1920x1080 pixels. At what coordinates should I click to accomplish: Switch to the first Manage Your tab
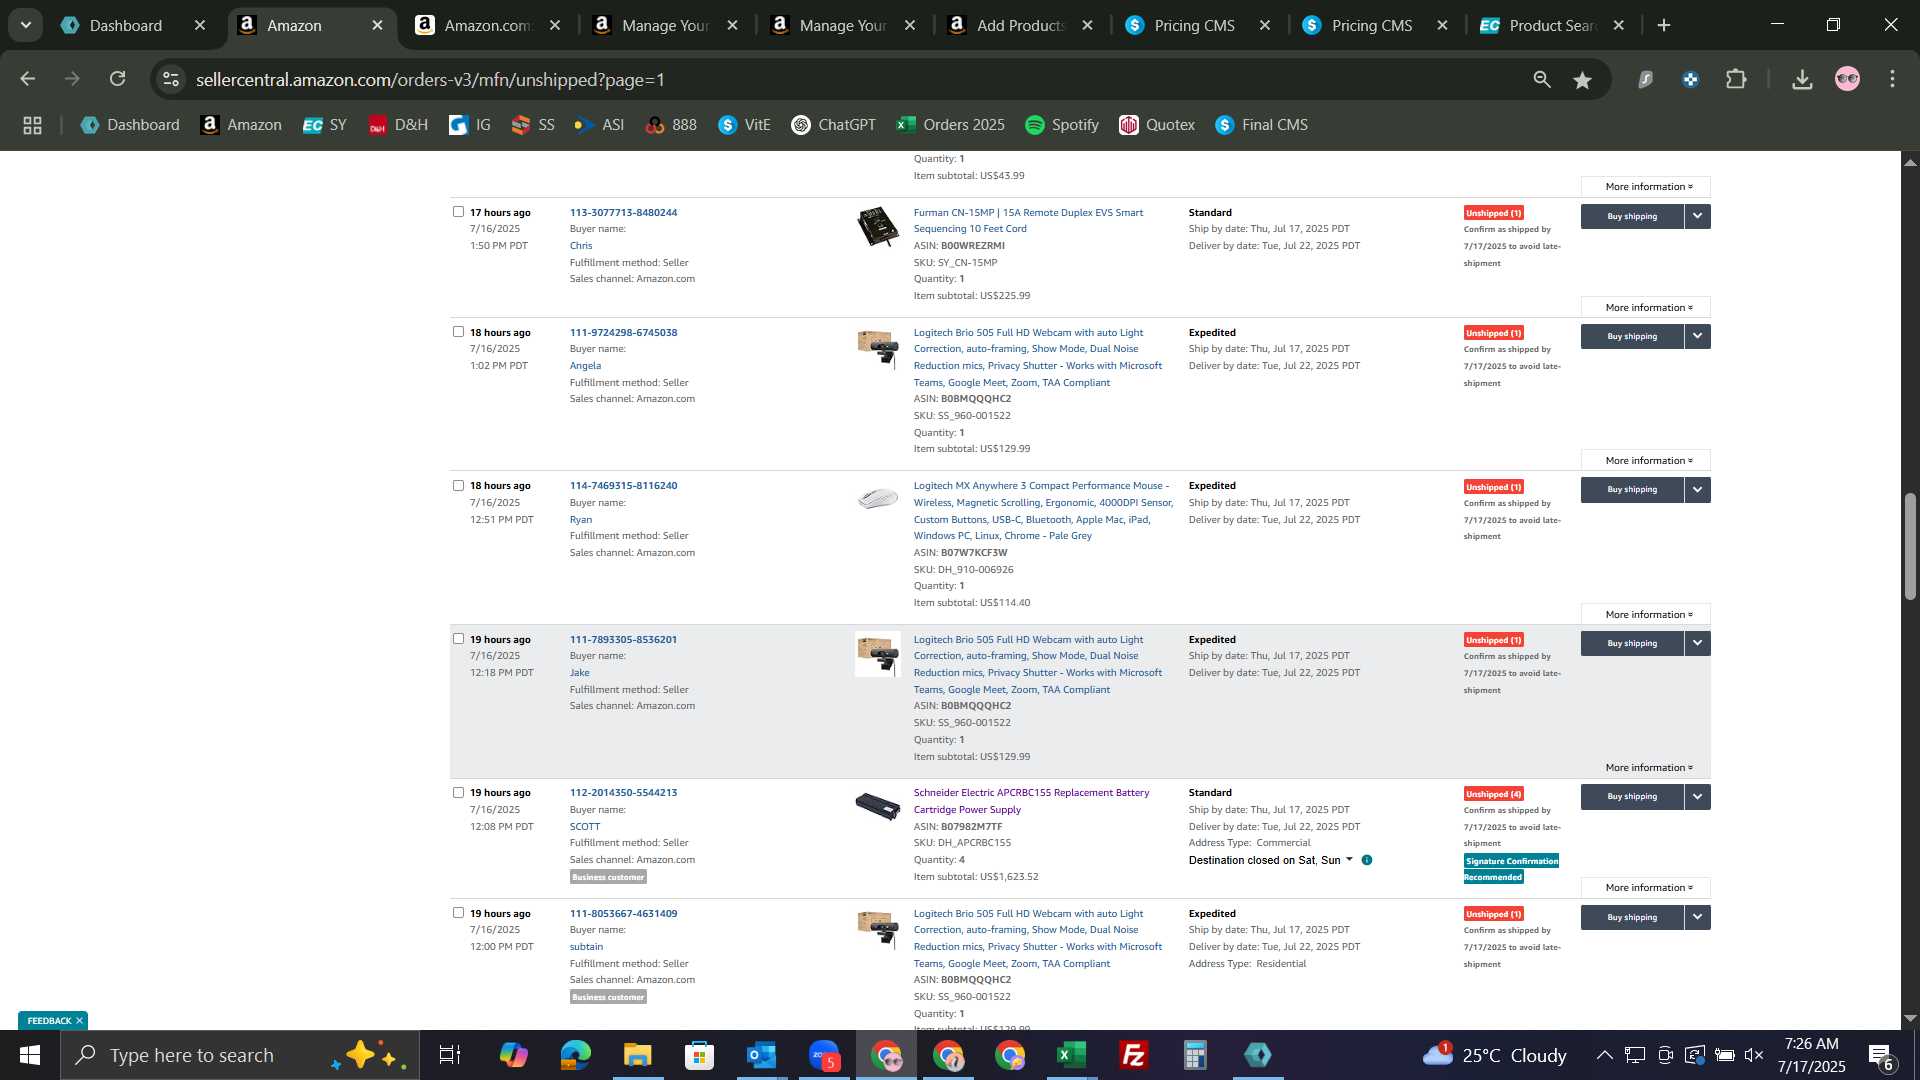[665, 25]
